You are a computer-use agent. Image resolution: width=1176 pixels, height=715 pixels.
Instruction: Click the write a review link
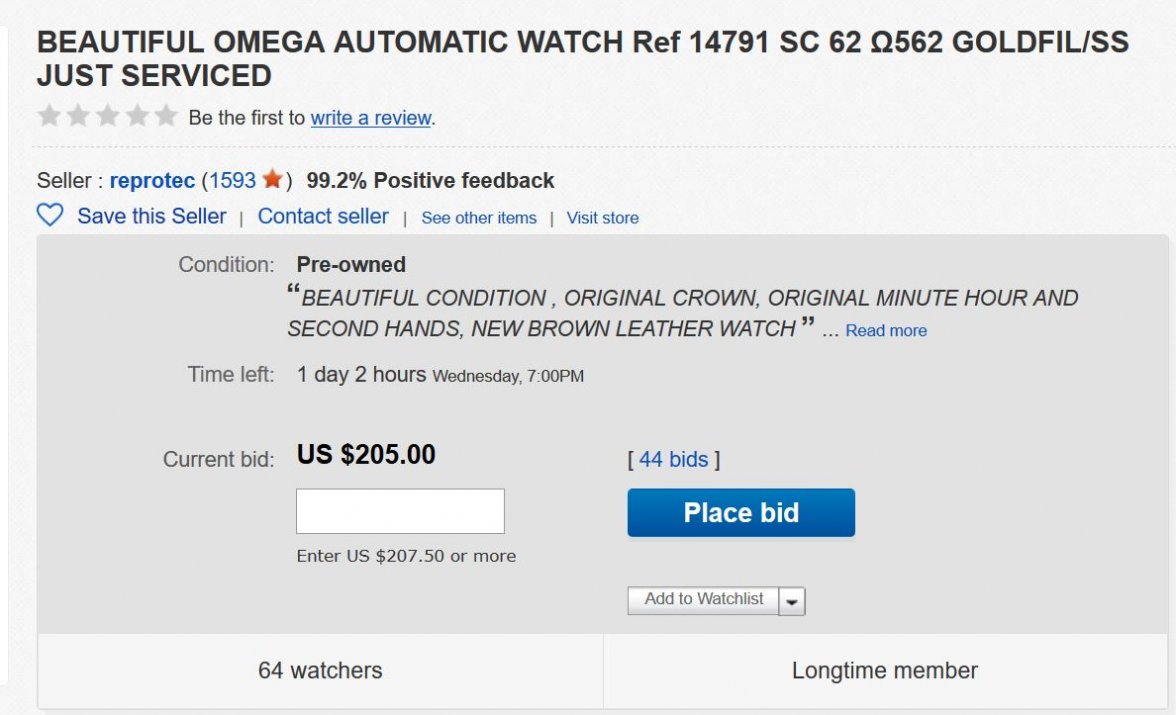point(370,118)
